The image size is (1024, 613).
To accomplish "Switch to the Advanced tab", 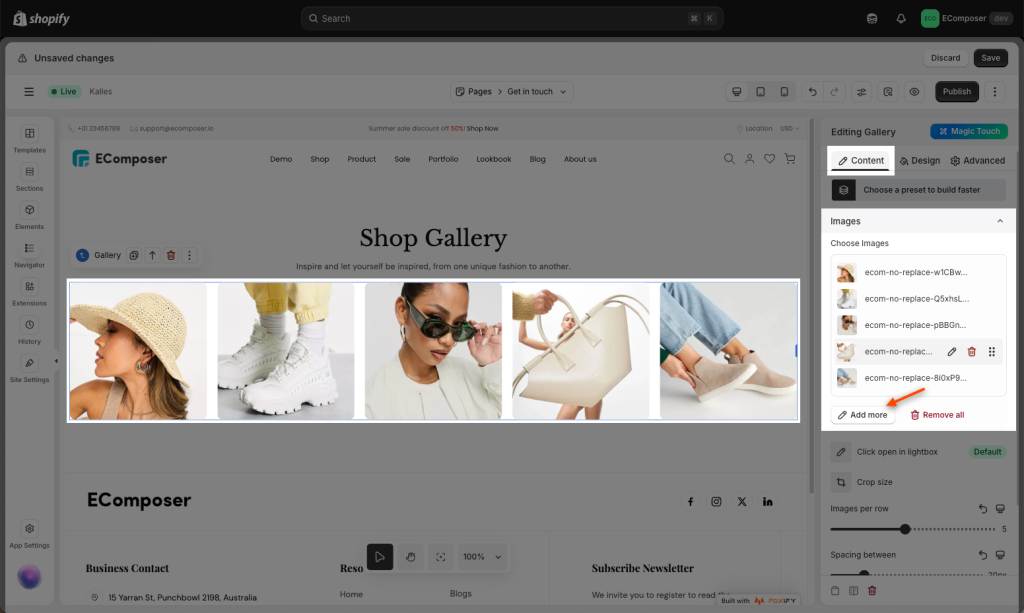I will tap(977, 161).
